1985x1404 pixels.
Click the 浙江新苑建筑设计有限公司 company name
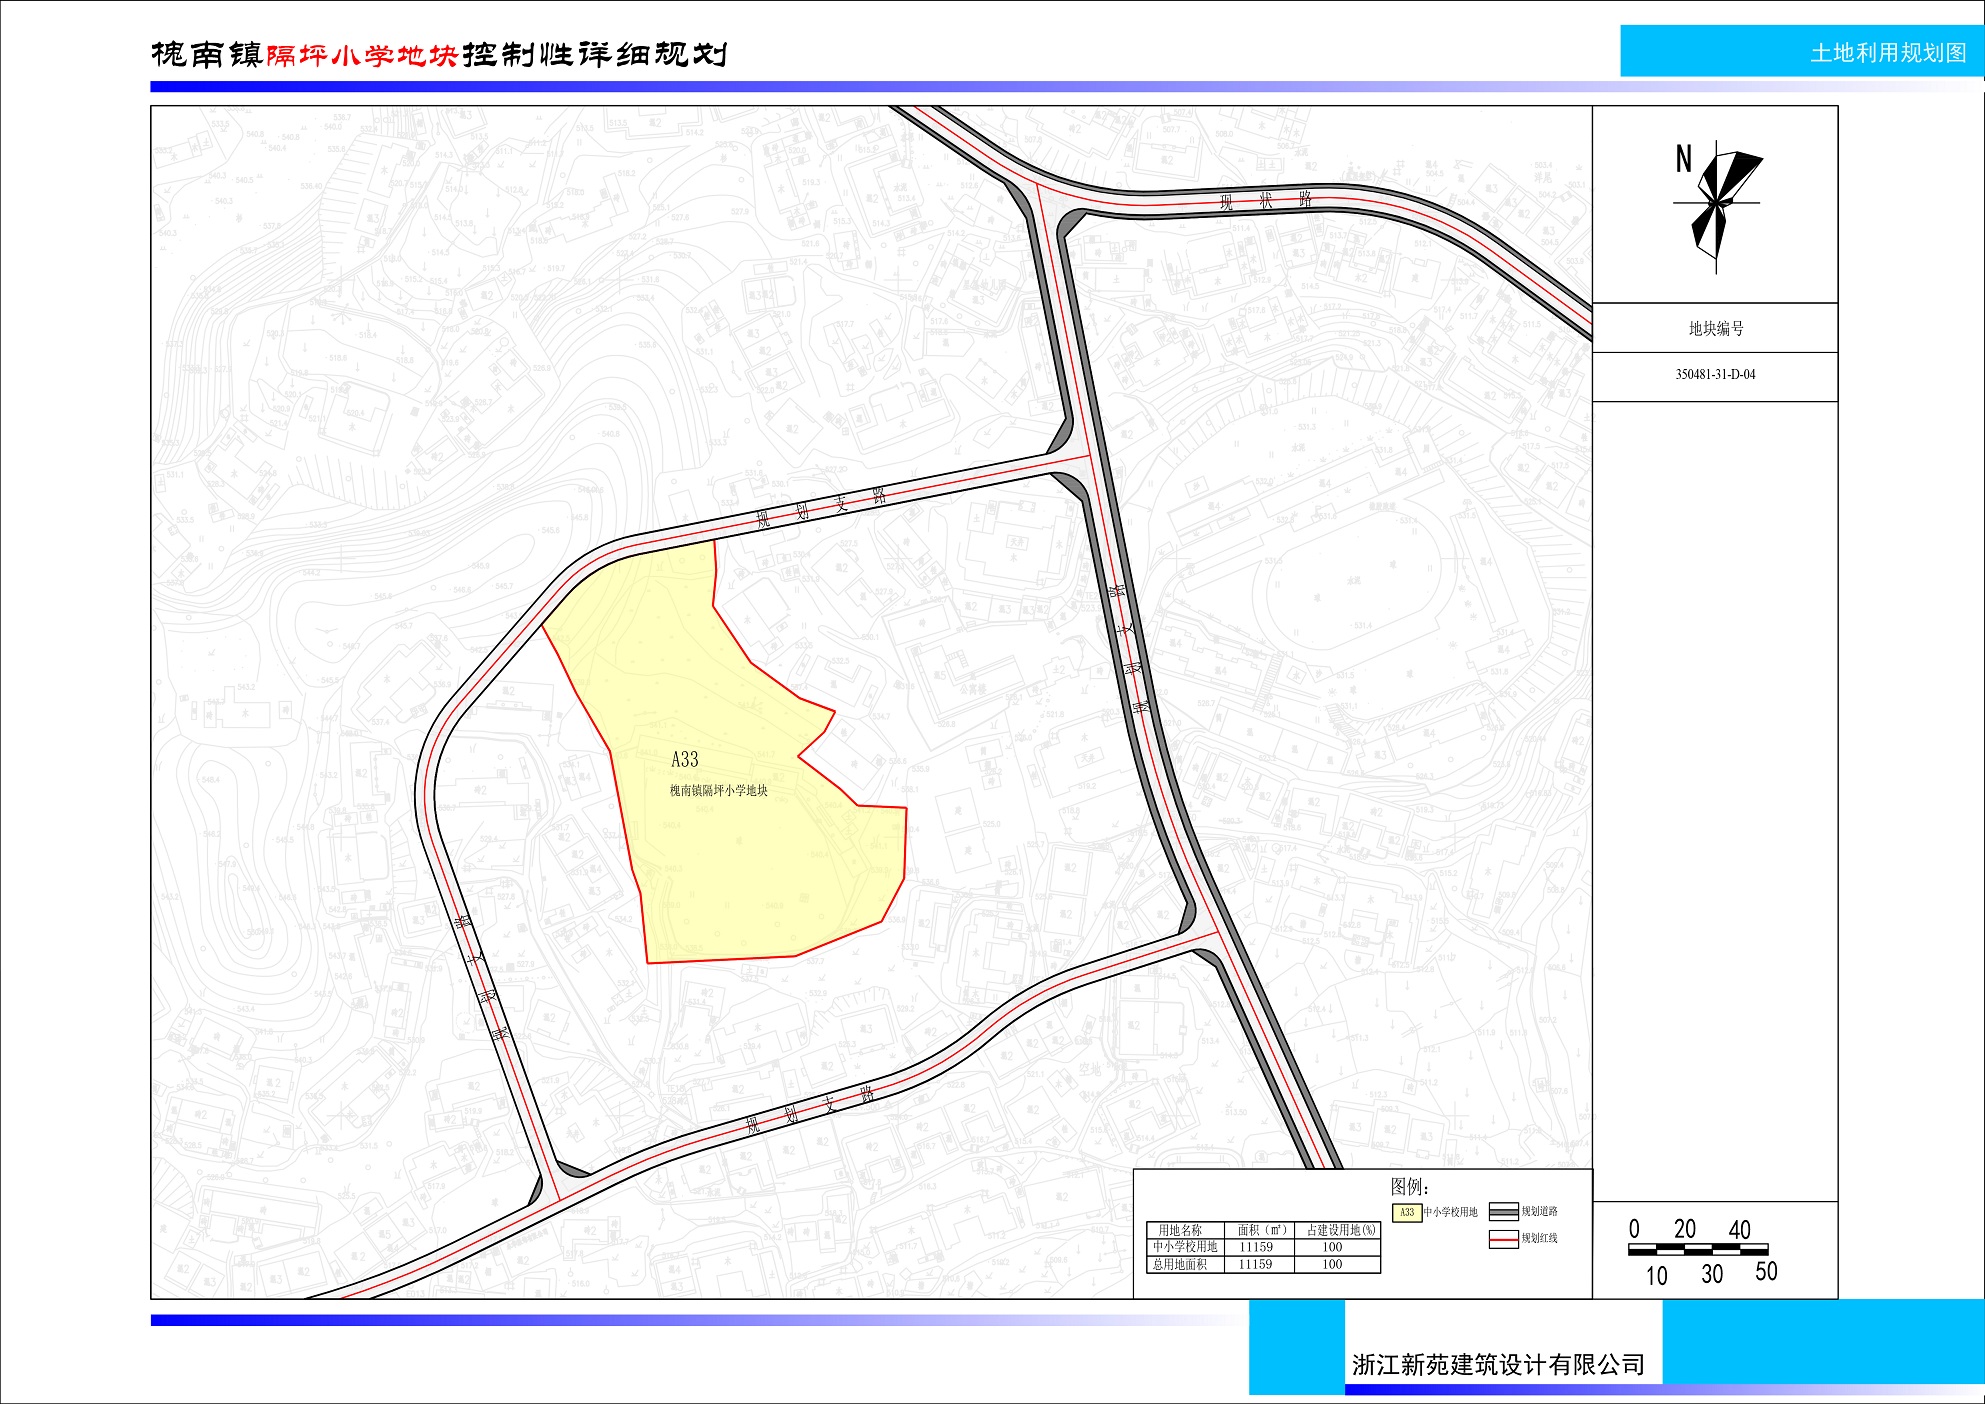click(1498, 1365)
